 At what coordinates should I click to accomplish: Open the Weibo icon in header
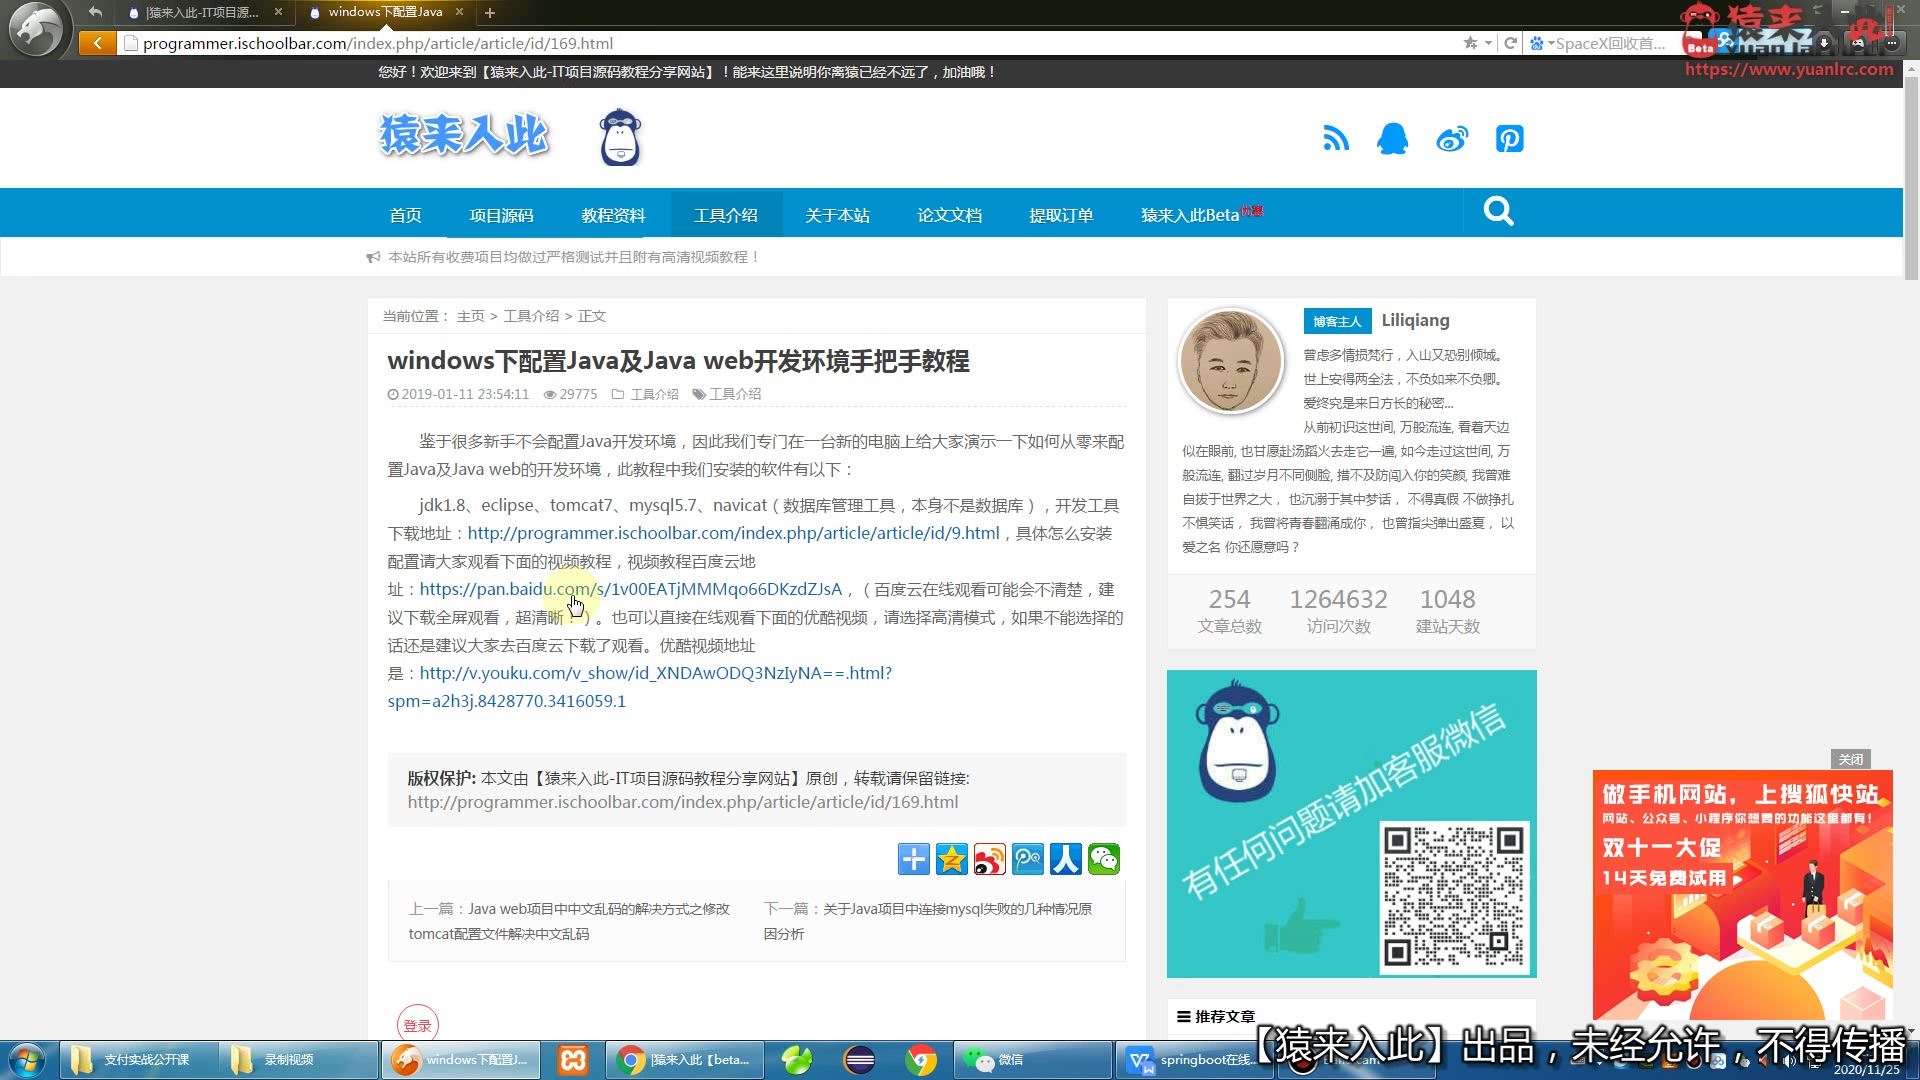coord(1452,139)
